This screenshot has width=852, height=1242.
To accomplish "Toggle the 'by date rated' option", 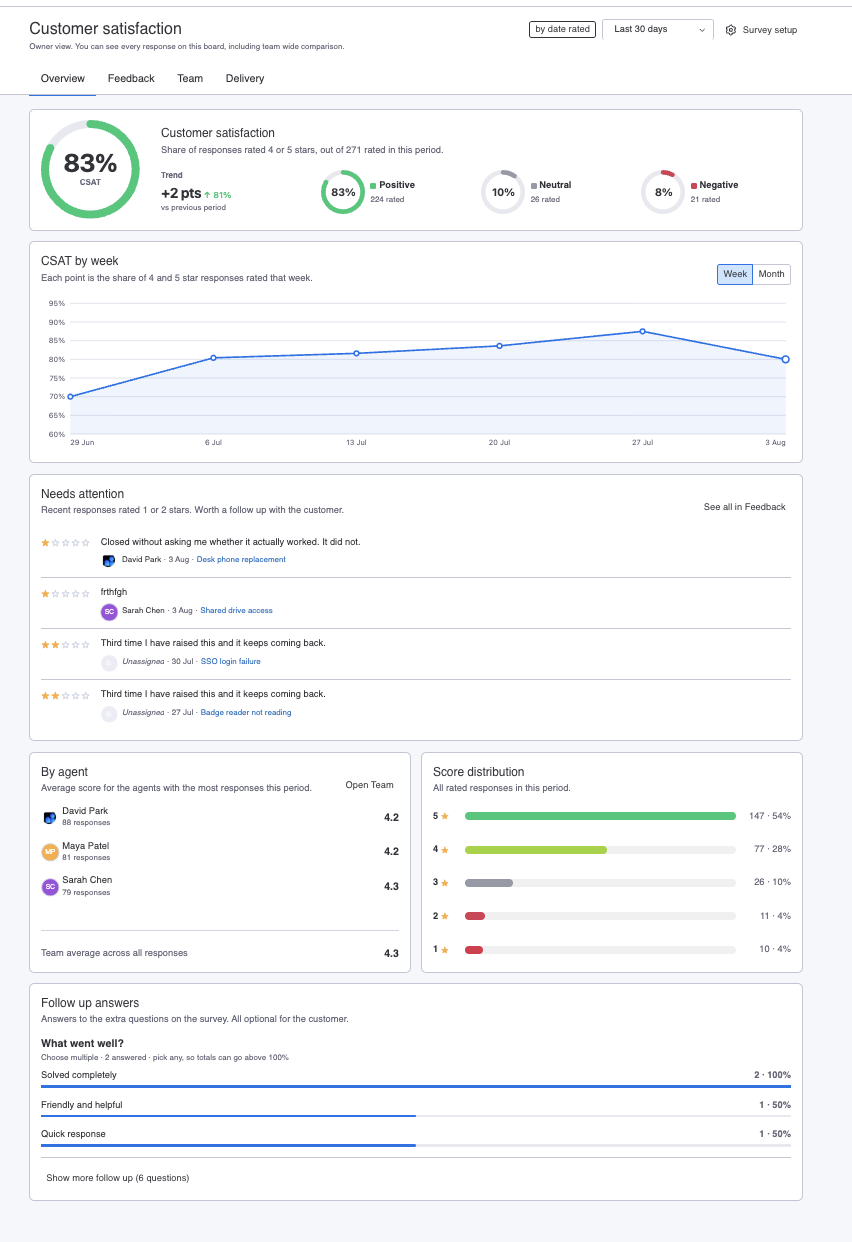I will click(x=562, y=29).
